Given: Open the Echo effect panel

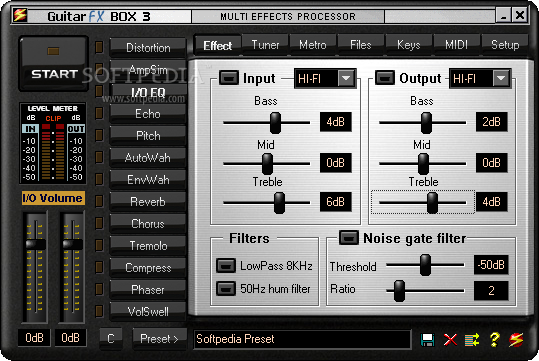Looking at the screenshot, I should click(148, 113).
